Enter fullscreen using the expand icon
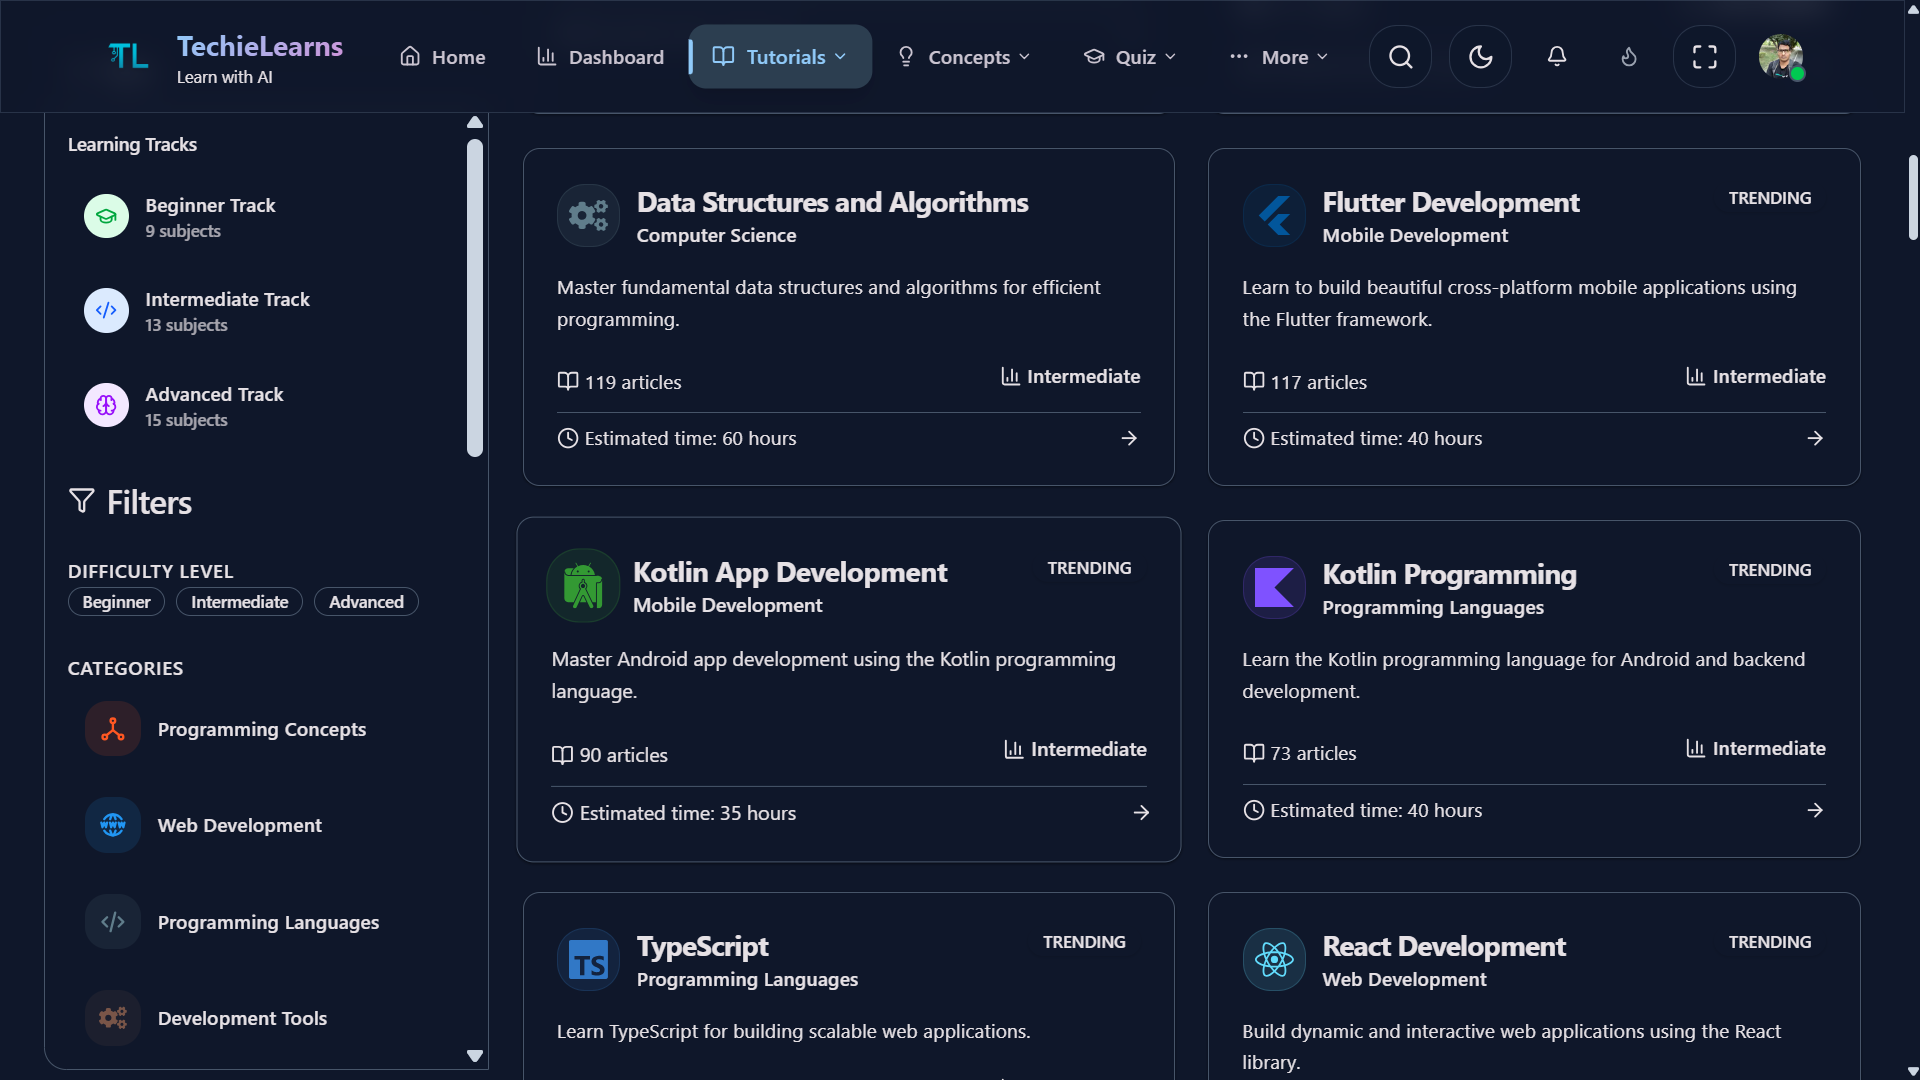This screenshot has width=1920, height=1080. (1704, 56)
